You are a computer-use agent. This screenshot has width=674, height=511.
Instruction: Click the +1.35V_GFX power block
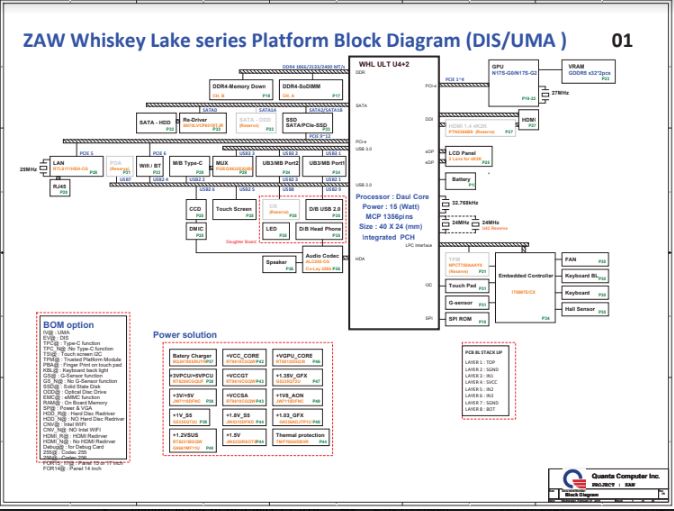pyautogui.click(x=297, y=378)
